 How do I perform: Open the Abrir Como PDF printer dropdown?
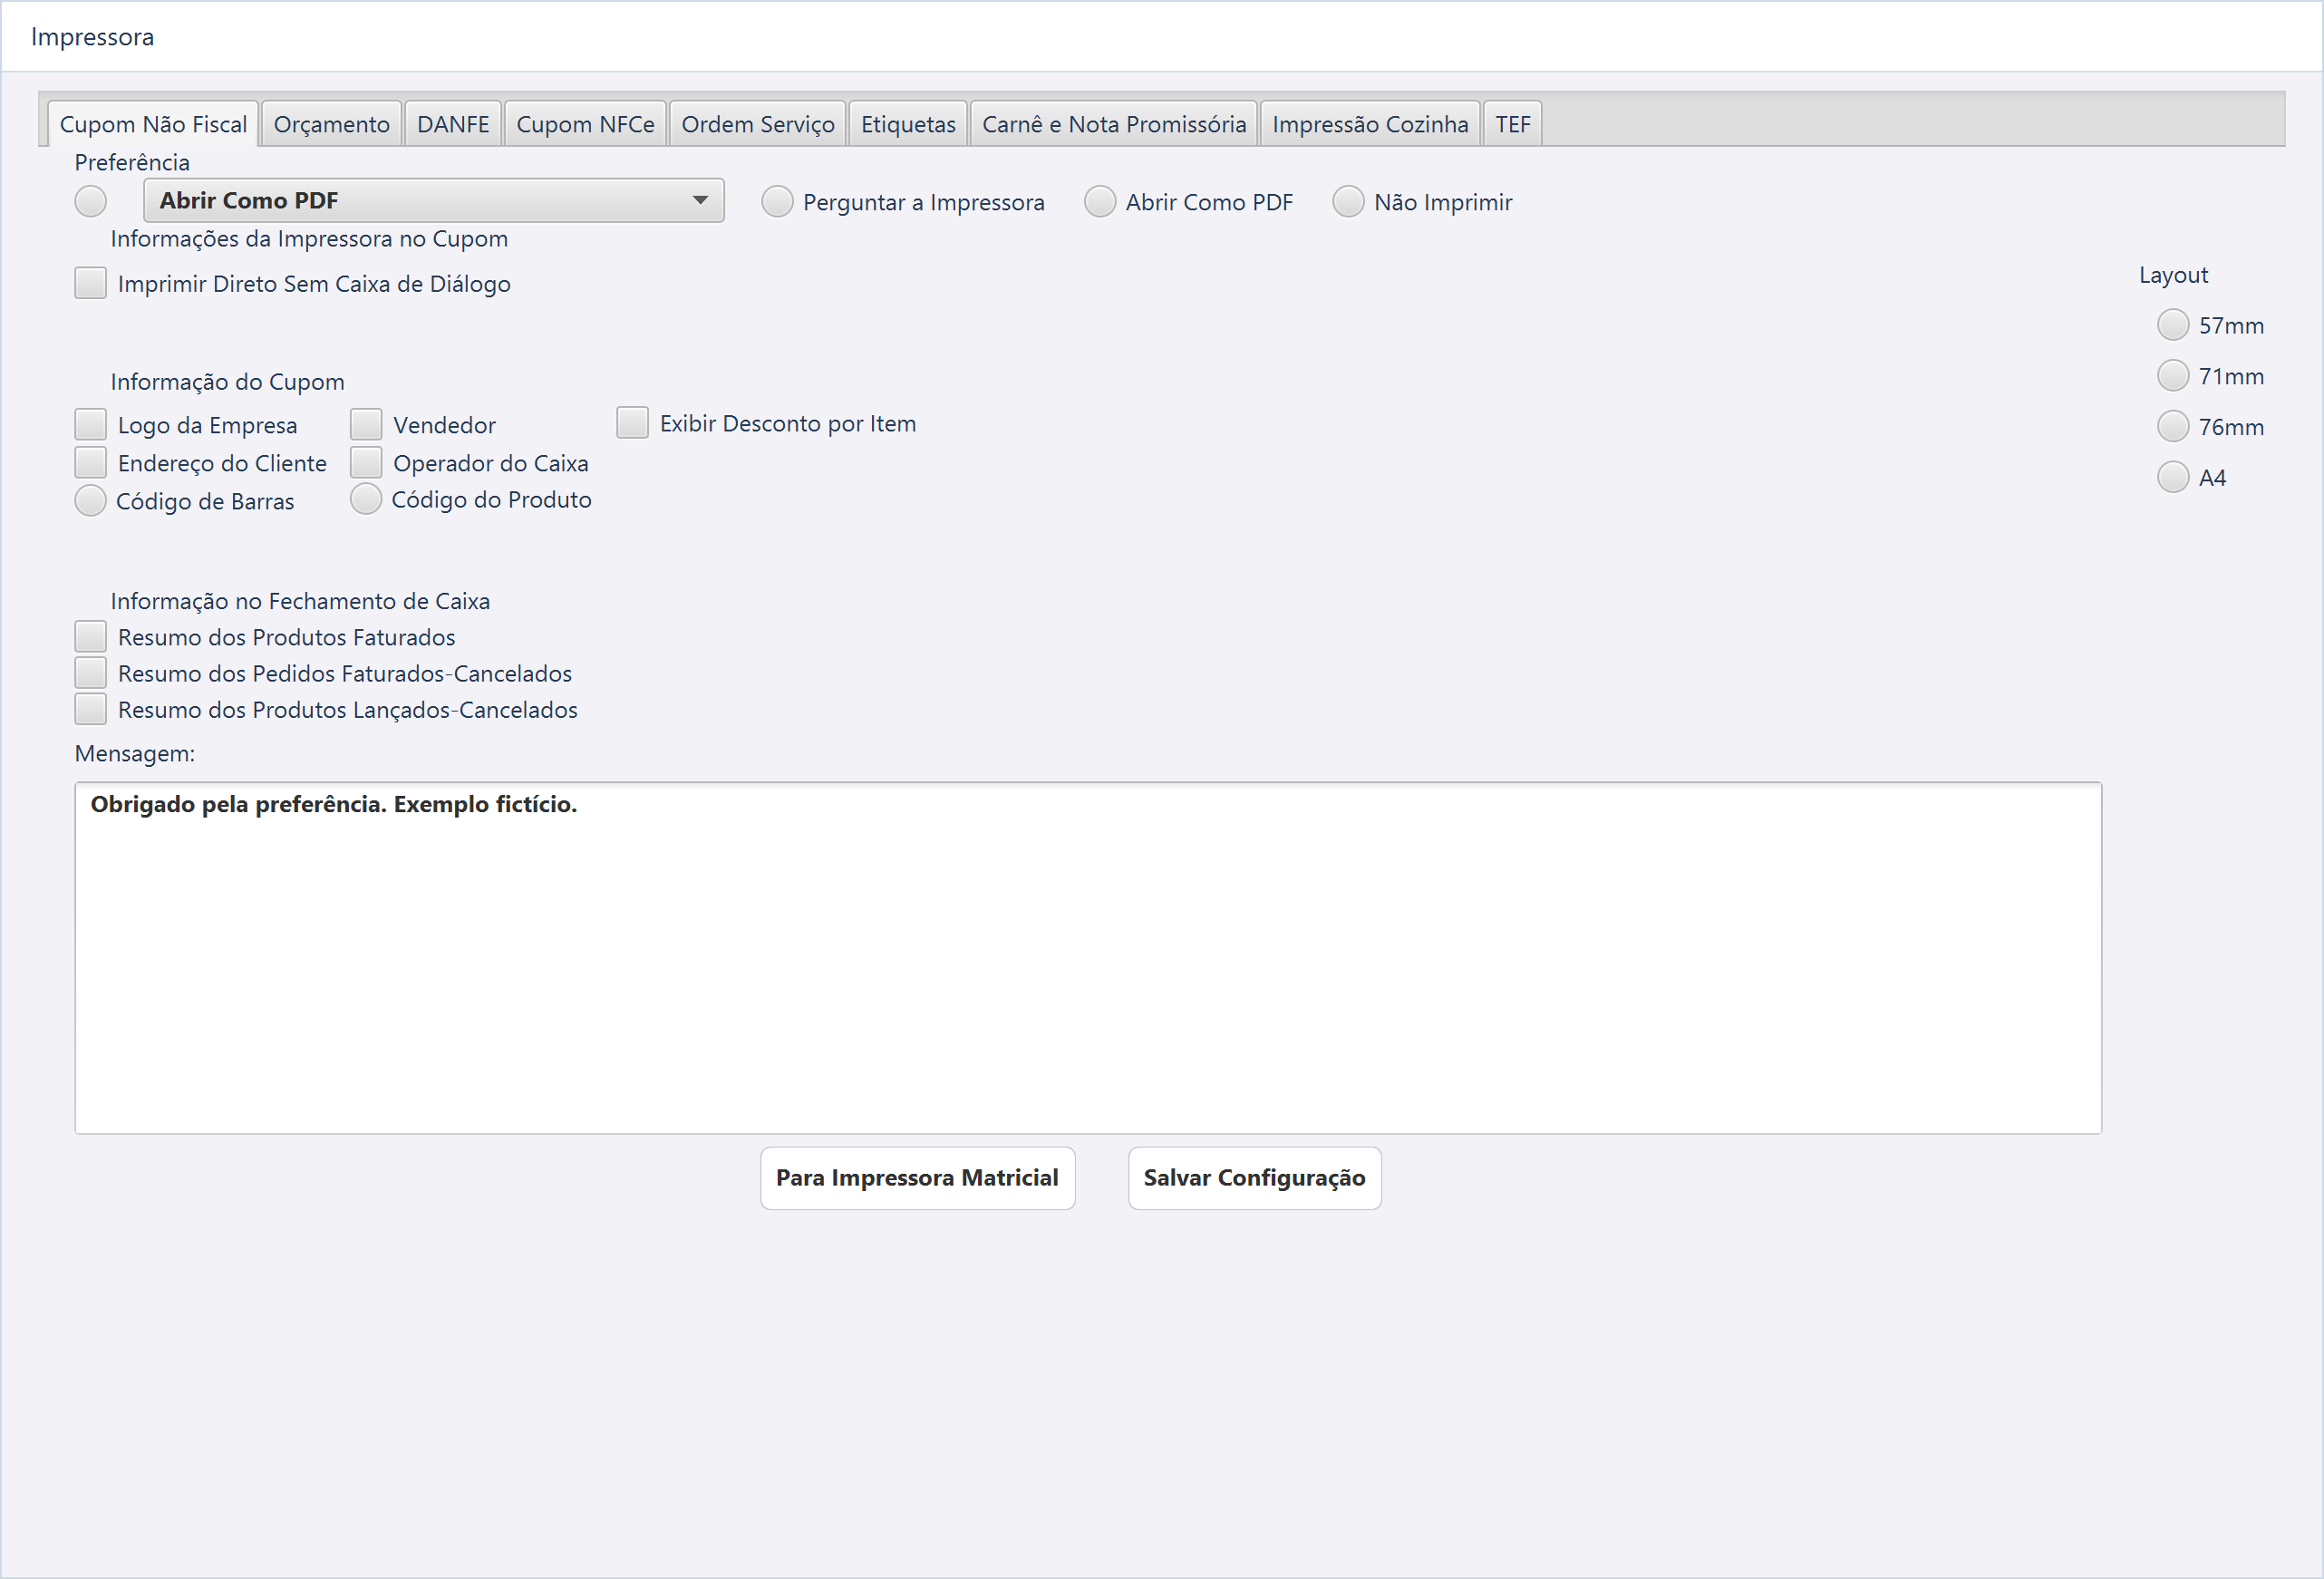(x=433, y=201)
